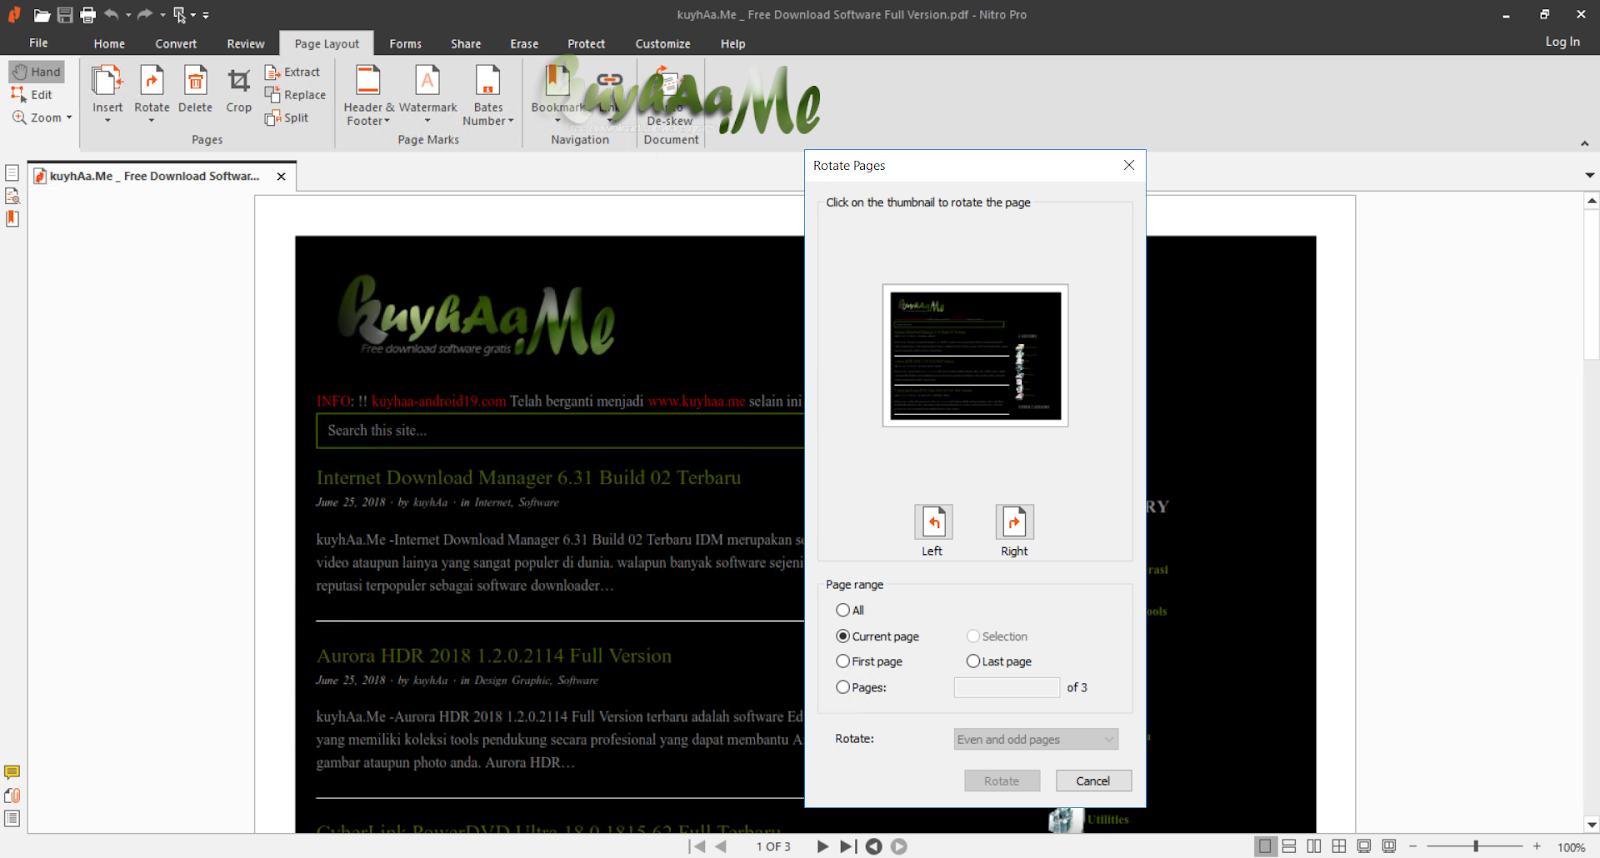Switch to continuous page view icon

1289,846
